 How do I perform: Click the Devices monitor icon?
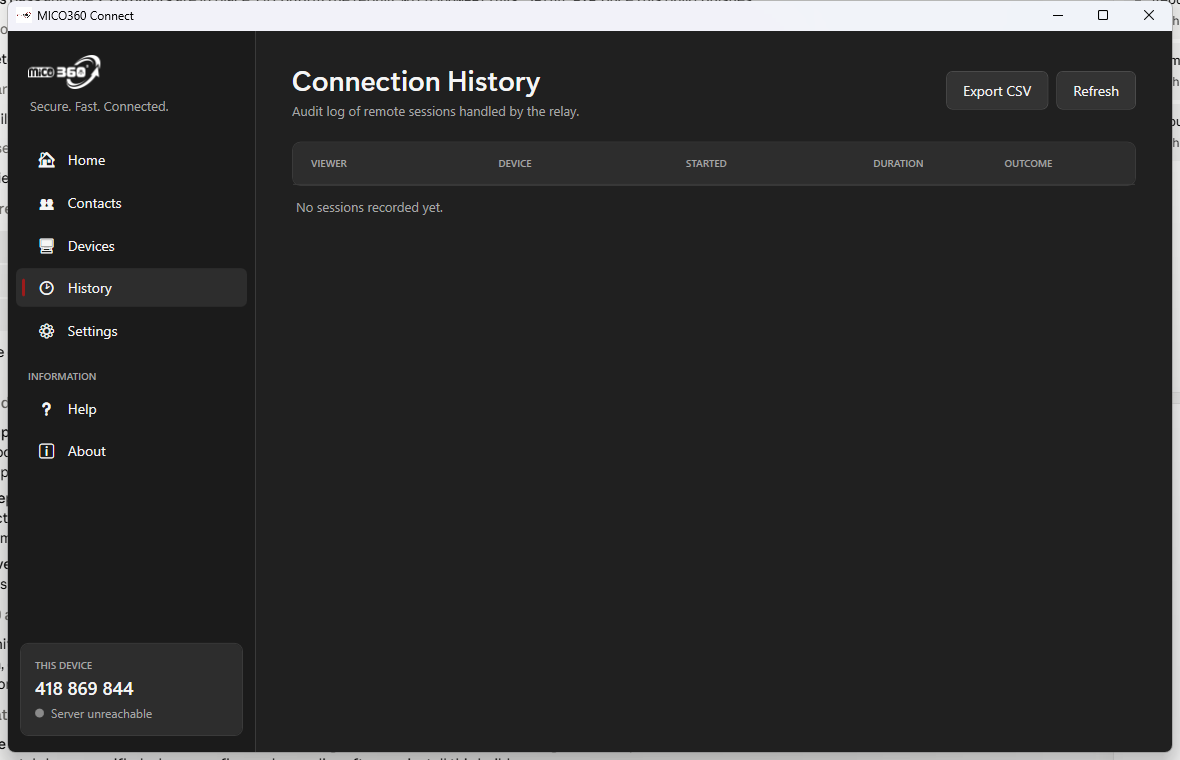47,246
